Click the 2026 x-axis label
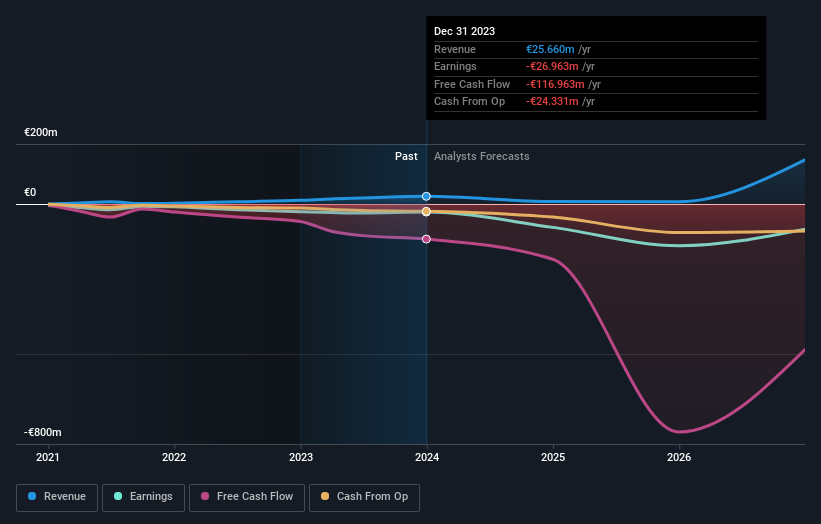Screen dimensions: 821x524 pos(679,458)
